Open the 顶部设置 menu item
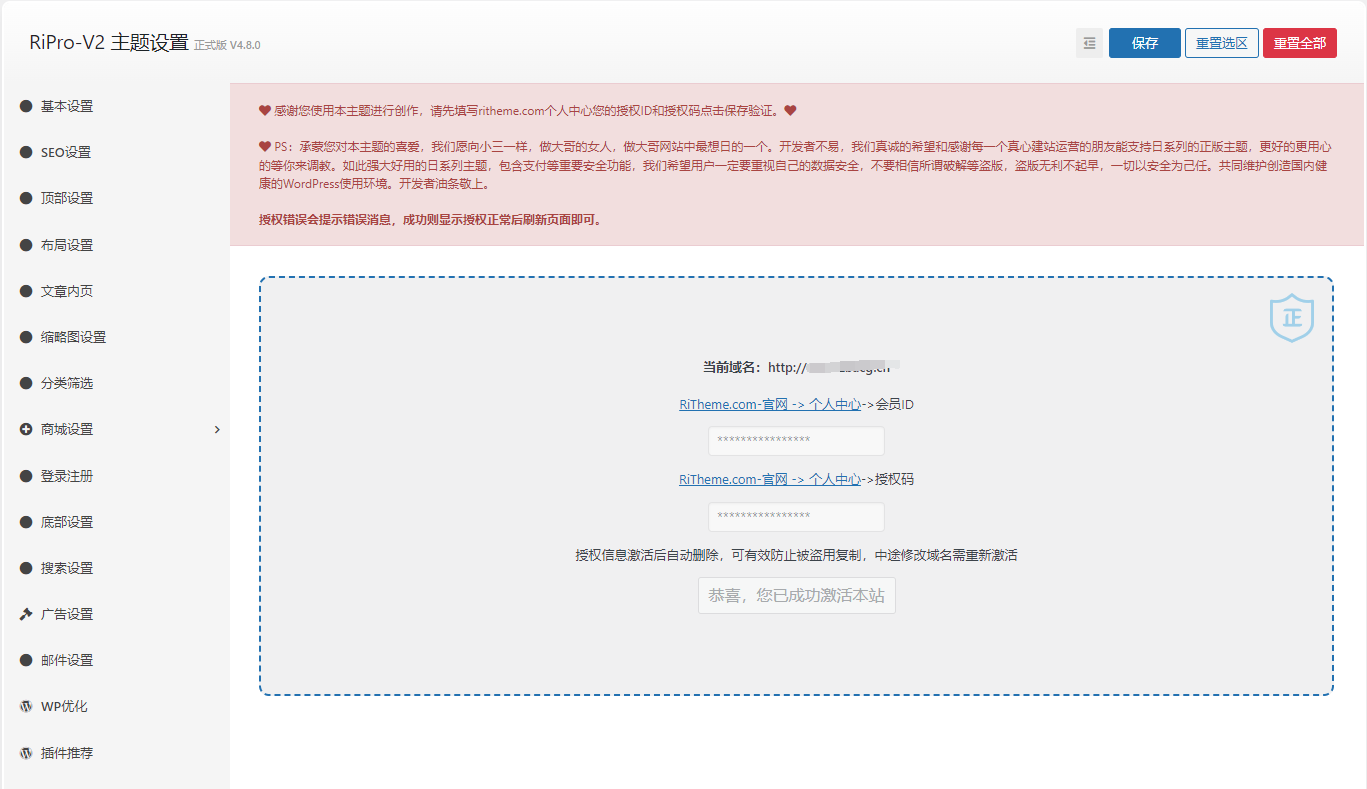 click(115, 198)
